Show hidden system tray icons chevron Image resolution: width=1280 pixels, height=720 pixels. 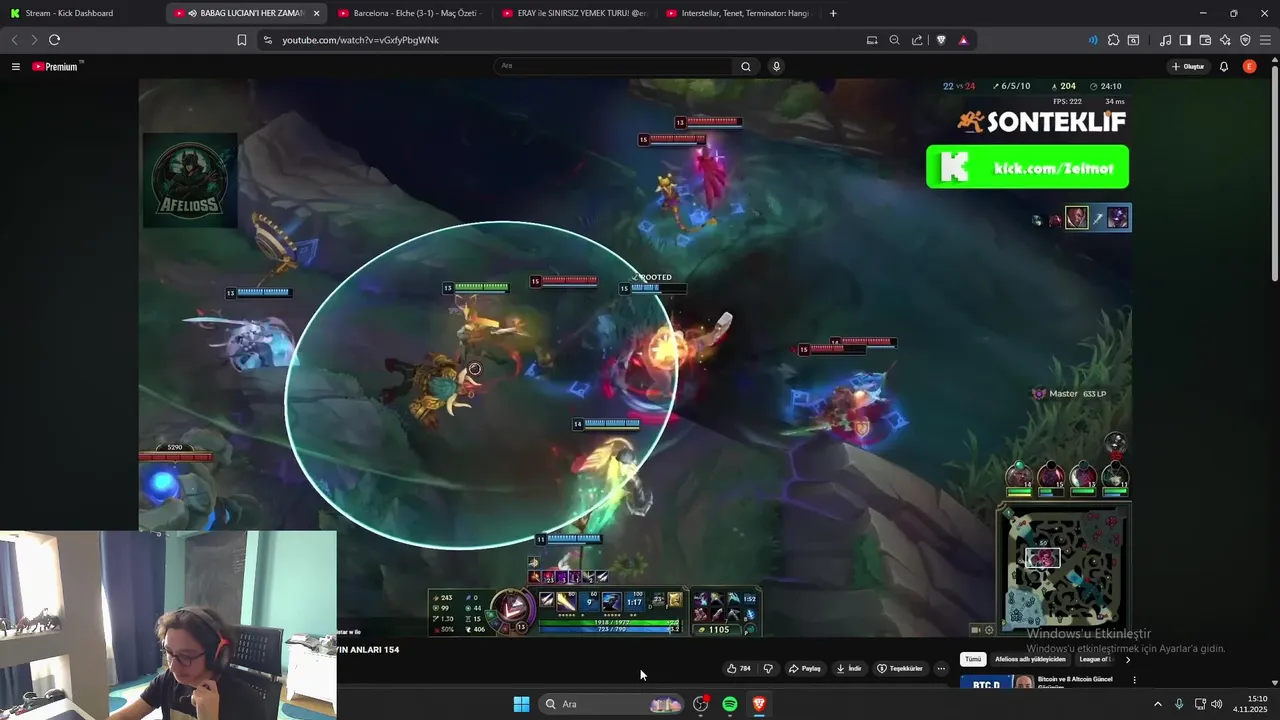tap(1158, 704)
